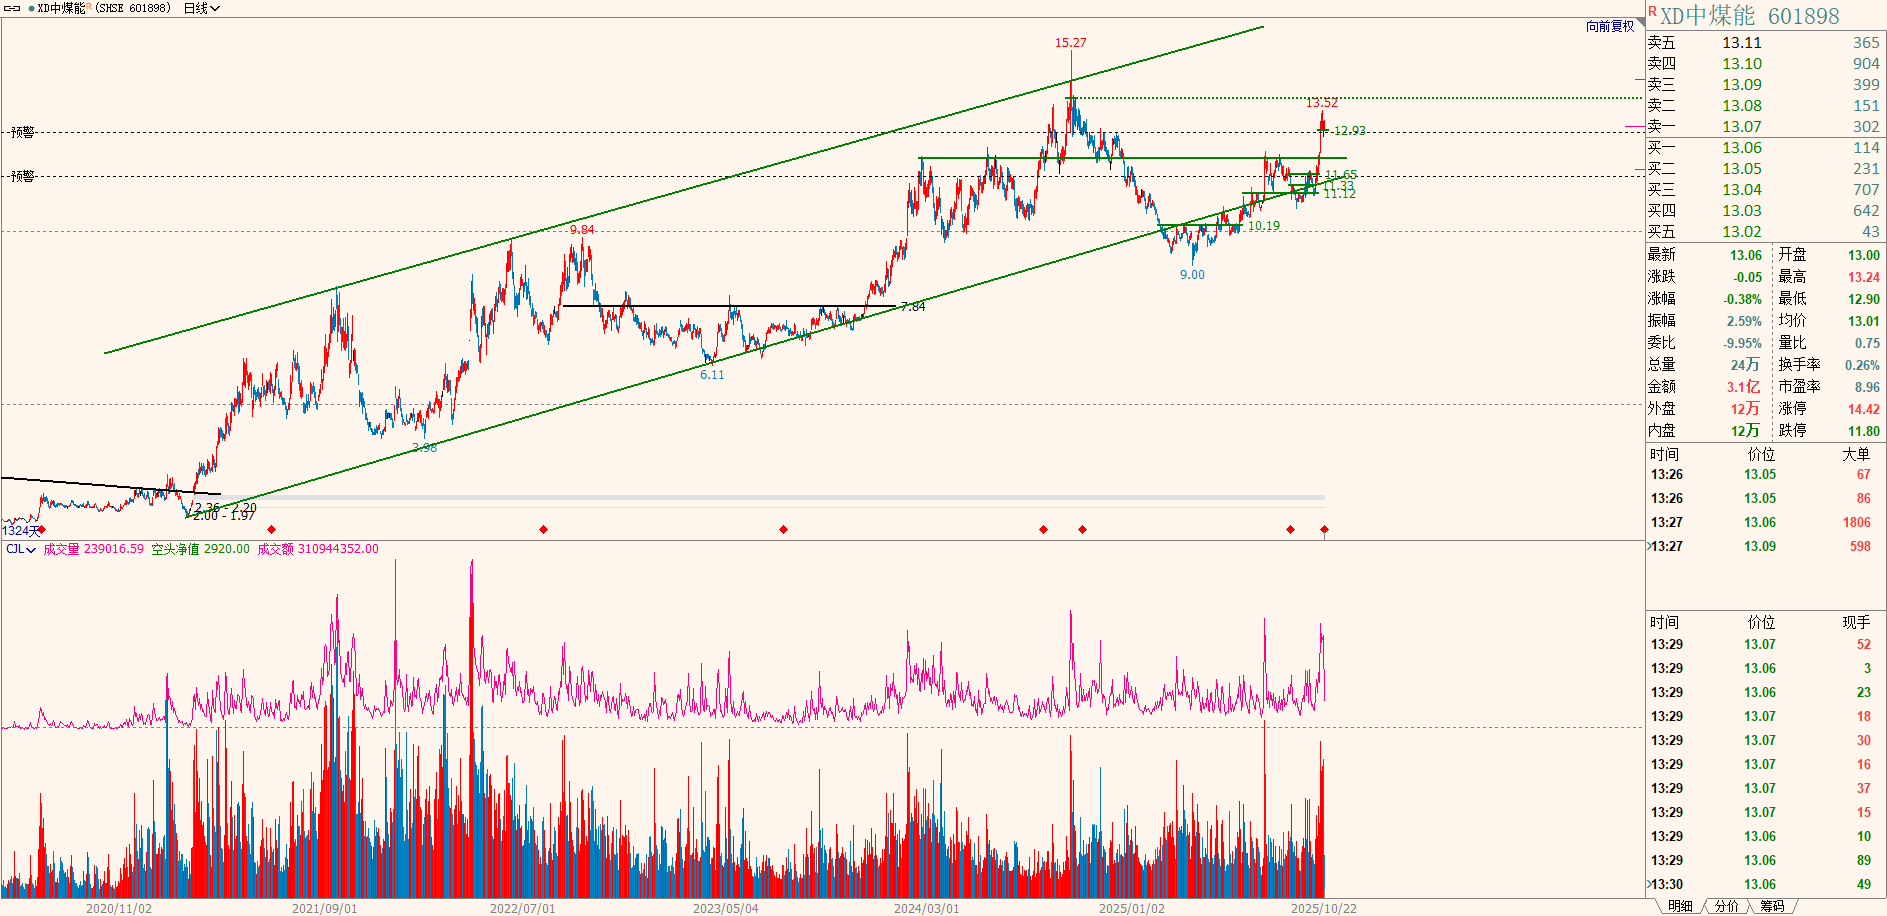
Task: Open the CJL indicator dropdown
Action: pos(21,549)
